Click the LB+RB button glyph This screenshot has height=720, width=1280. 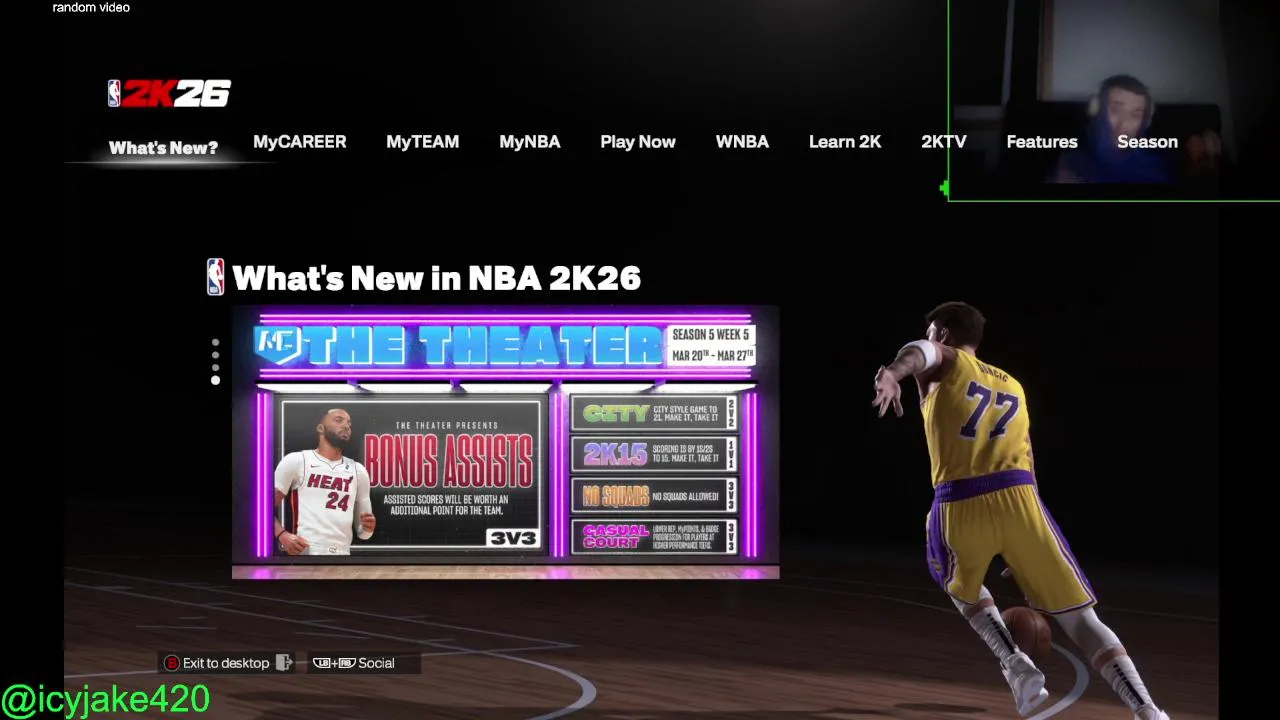point(334,663)
